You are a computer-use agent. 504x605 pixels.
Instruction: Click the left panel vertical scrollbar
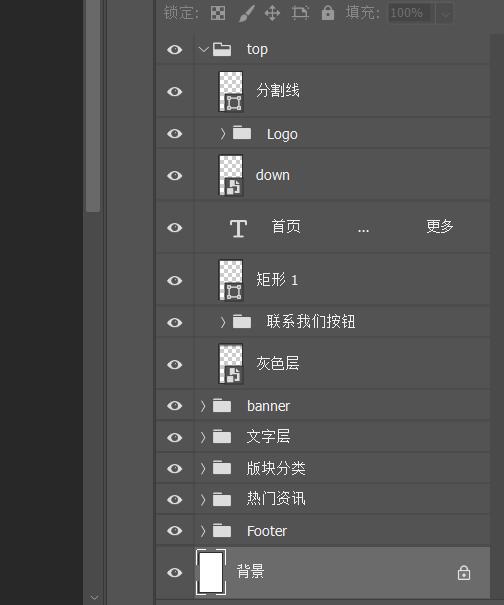coord(93,106)
